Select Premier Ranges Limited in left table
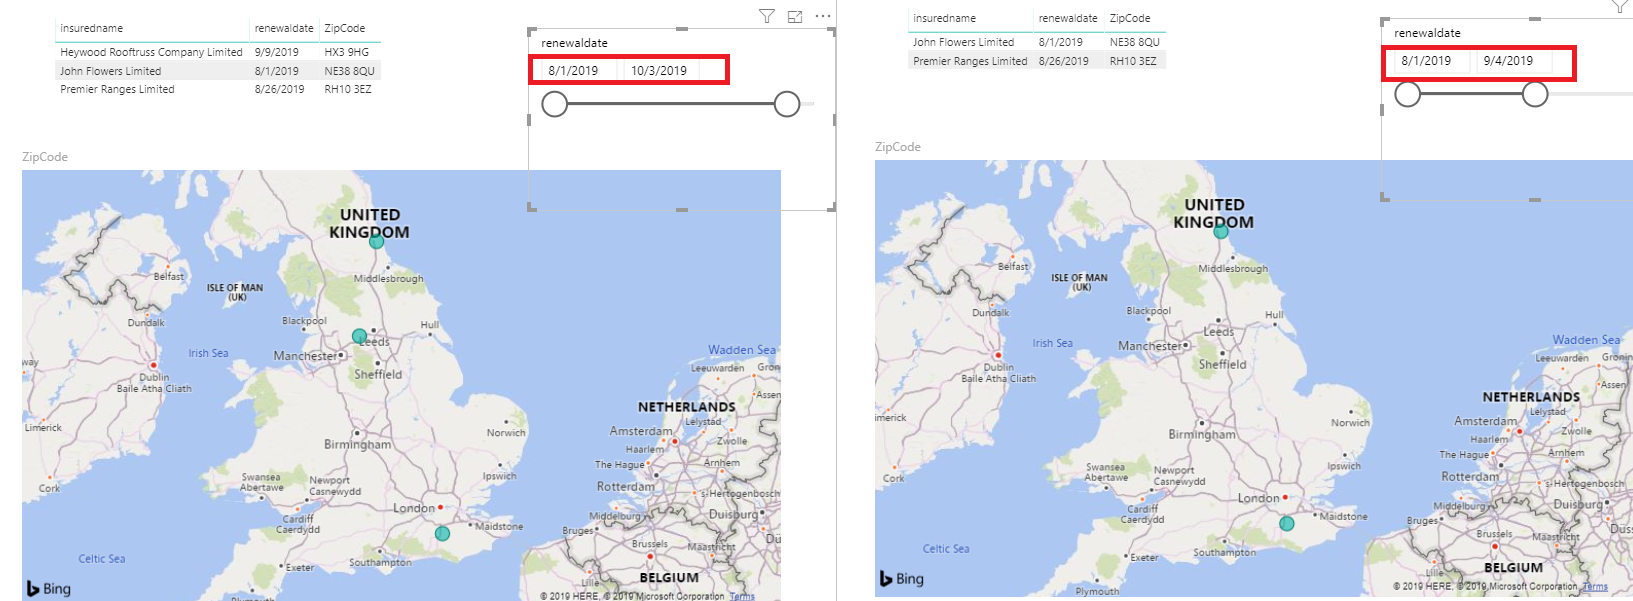 (x=117, y=89)
